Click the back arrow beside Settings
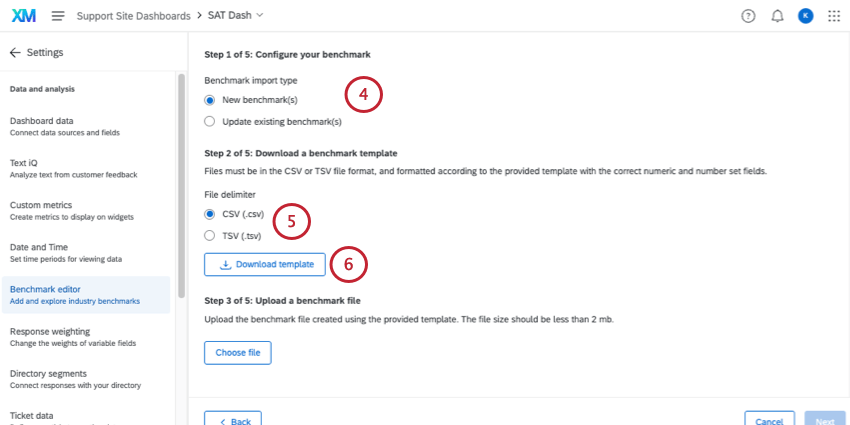Screen dimensions: 850x425 point(15,52)
